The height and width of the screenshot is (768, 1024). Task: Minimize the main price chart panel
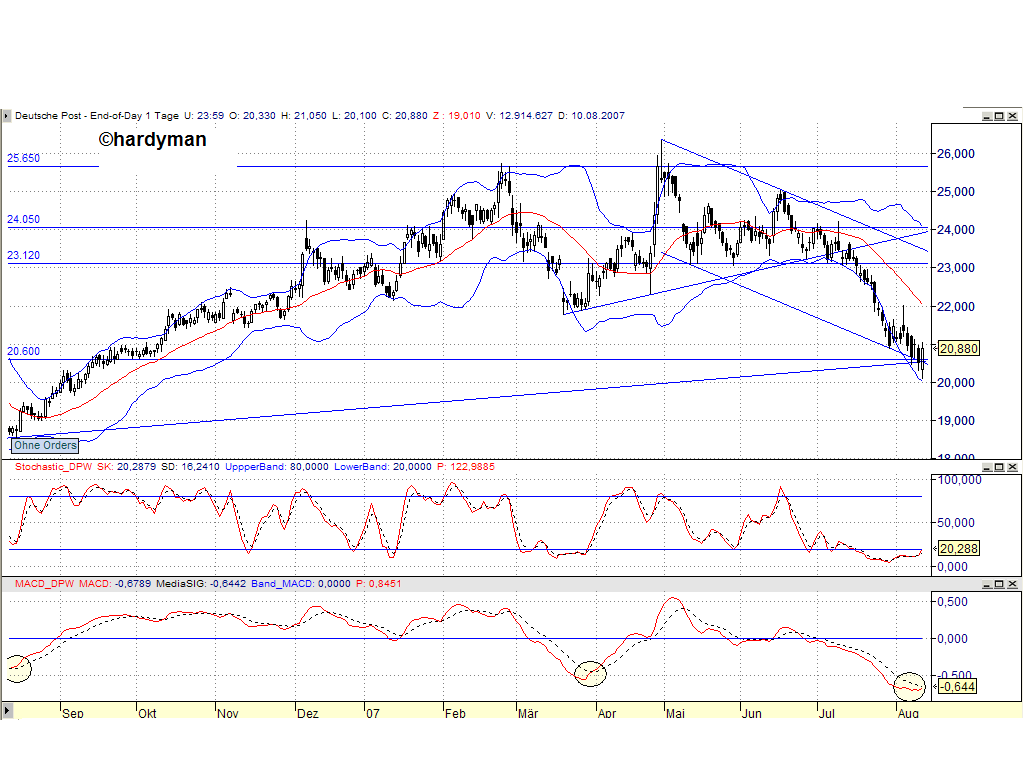pyautogui.click(x=989, y=116)
